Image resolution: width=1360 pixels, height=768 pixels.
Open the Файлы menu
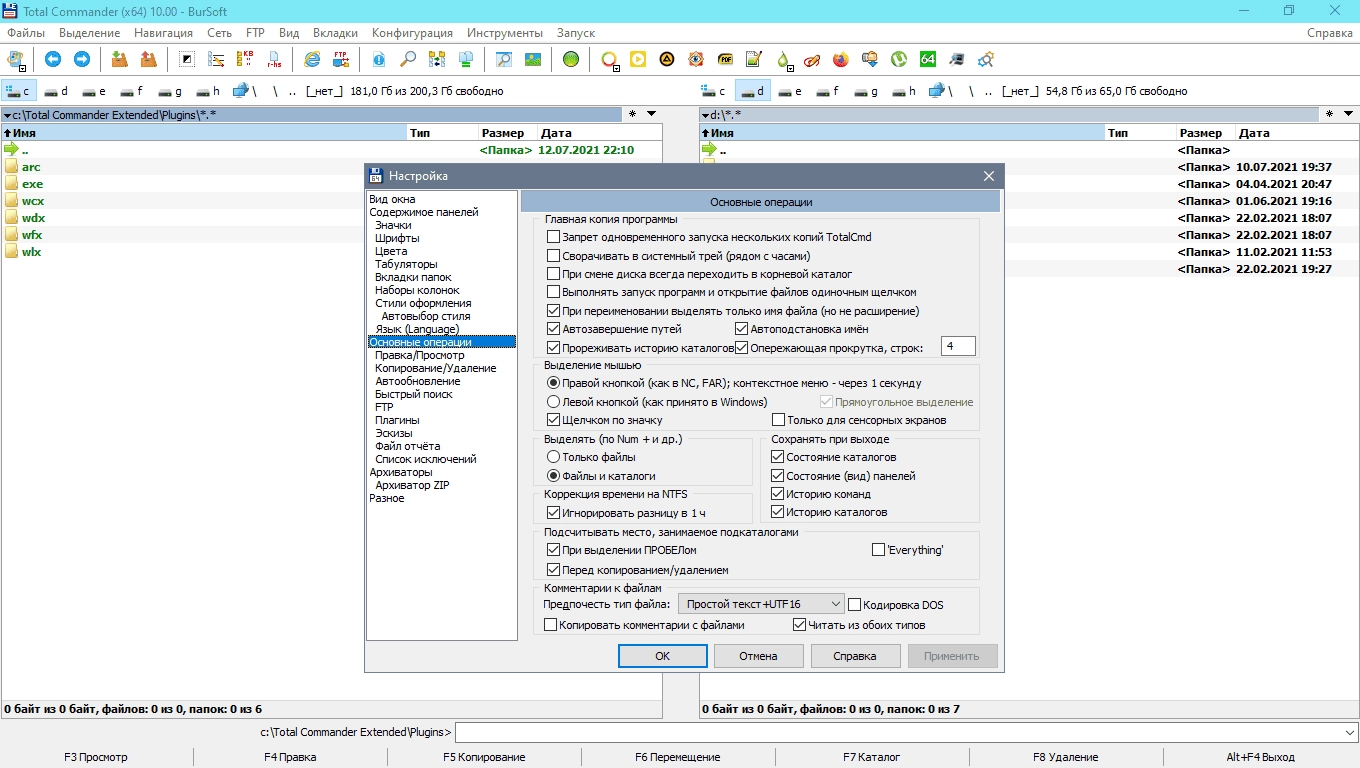pyautogui.click(x=26, y=33)
